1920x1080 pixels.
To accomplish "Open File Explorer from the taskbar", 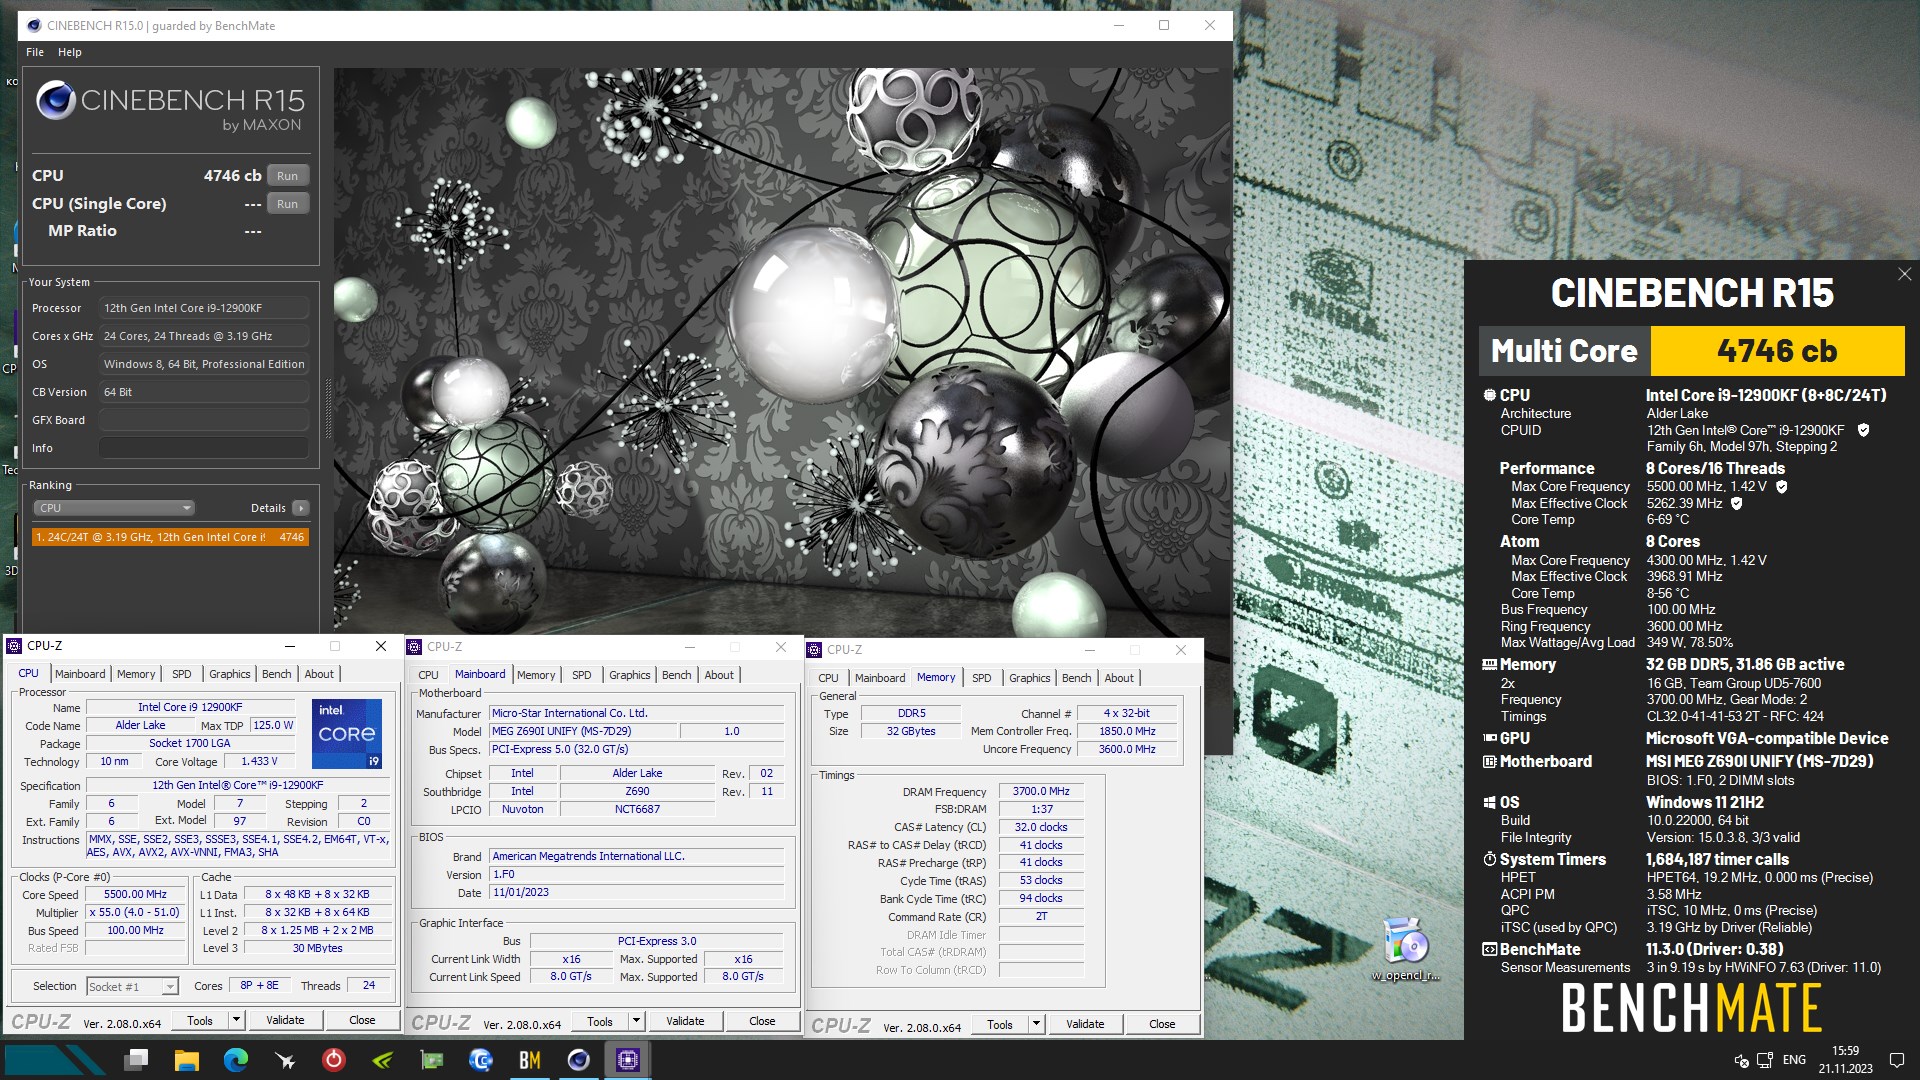I will 186,1059.
